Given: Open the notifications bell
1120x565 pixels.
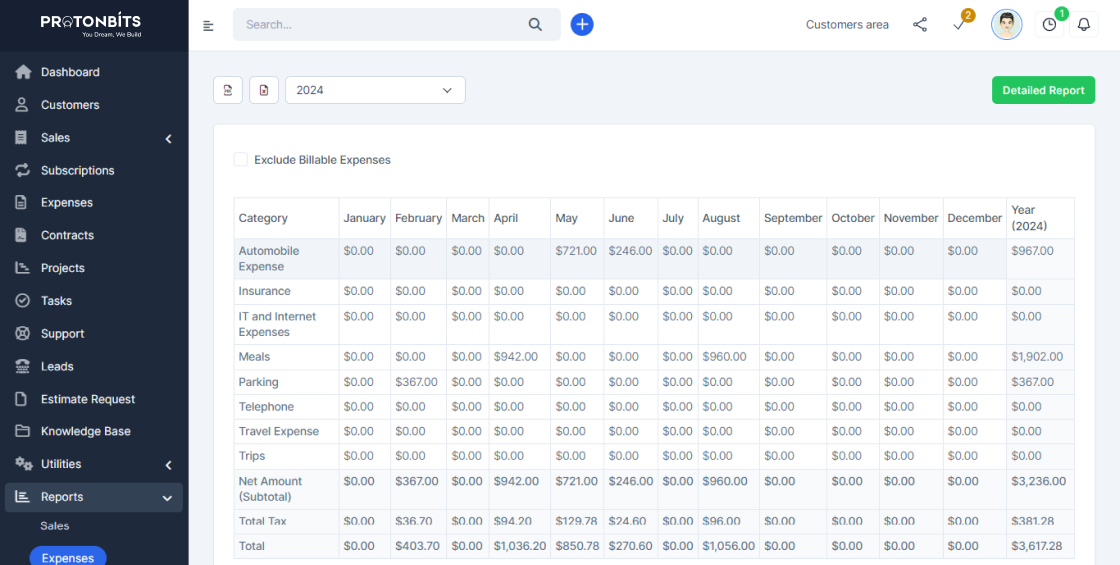Looking at the screenshot, I should pyautogui.click(x=1083, y=25).
